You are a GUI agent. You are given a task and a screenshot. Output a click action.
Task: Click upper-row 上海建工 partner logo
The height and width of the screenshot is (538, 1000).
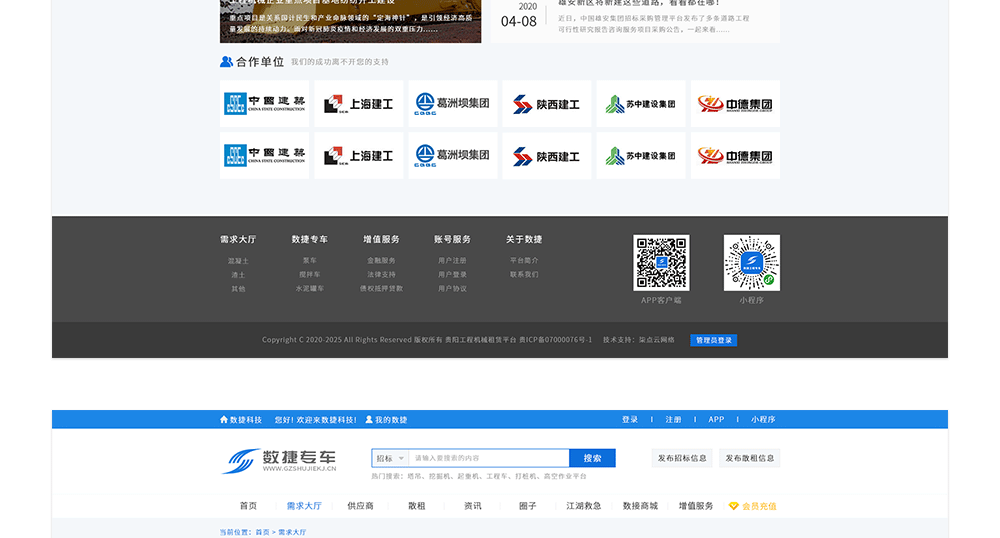tap(359, 103)
